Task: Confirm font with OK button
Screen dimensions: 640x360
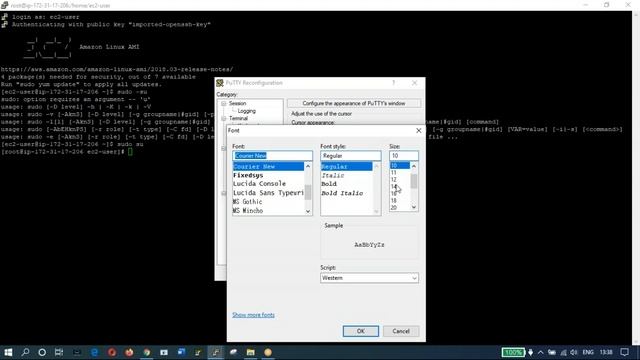Action: click(x=361, y=331)
